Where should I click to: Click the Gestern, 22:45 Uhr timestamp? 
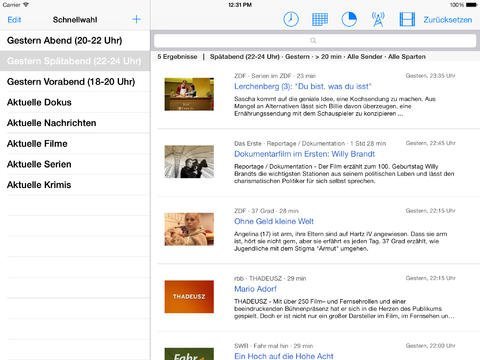[430, 143]
